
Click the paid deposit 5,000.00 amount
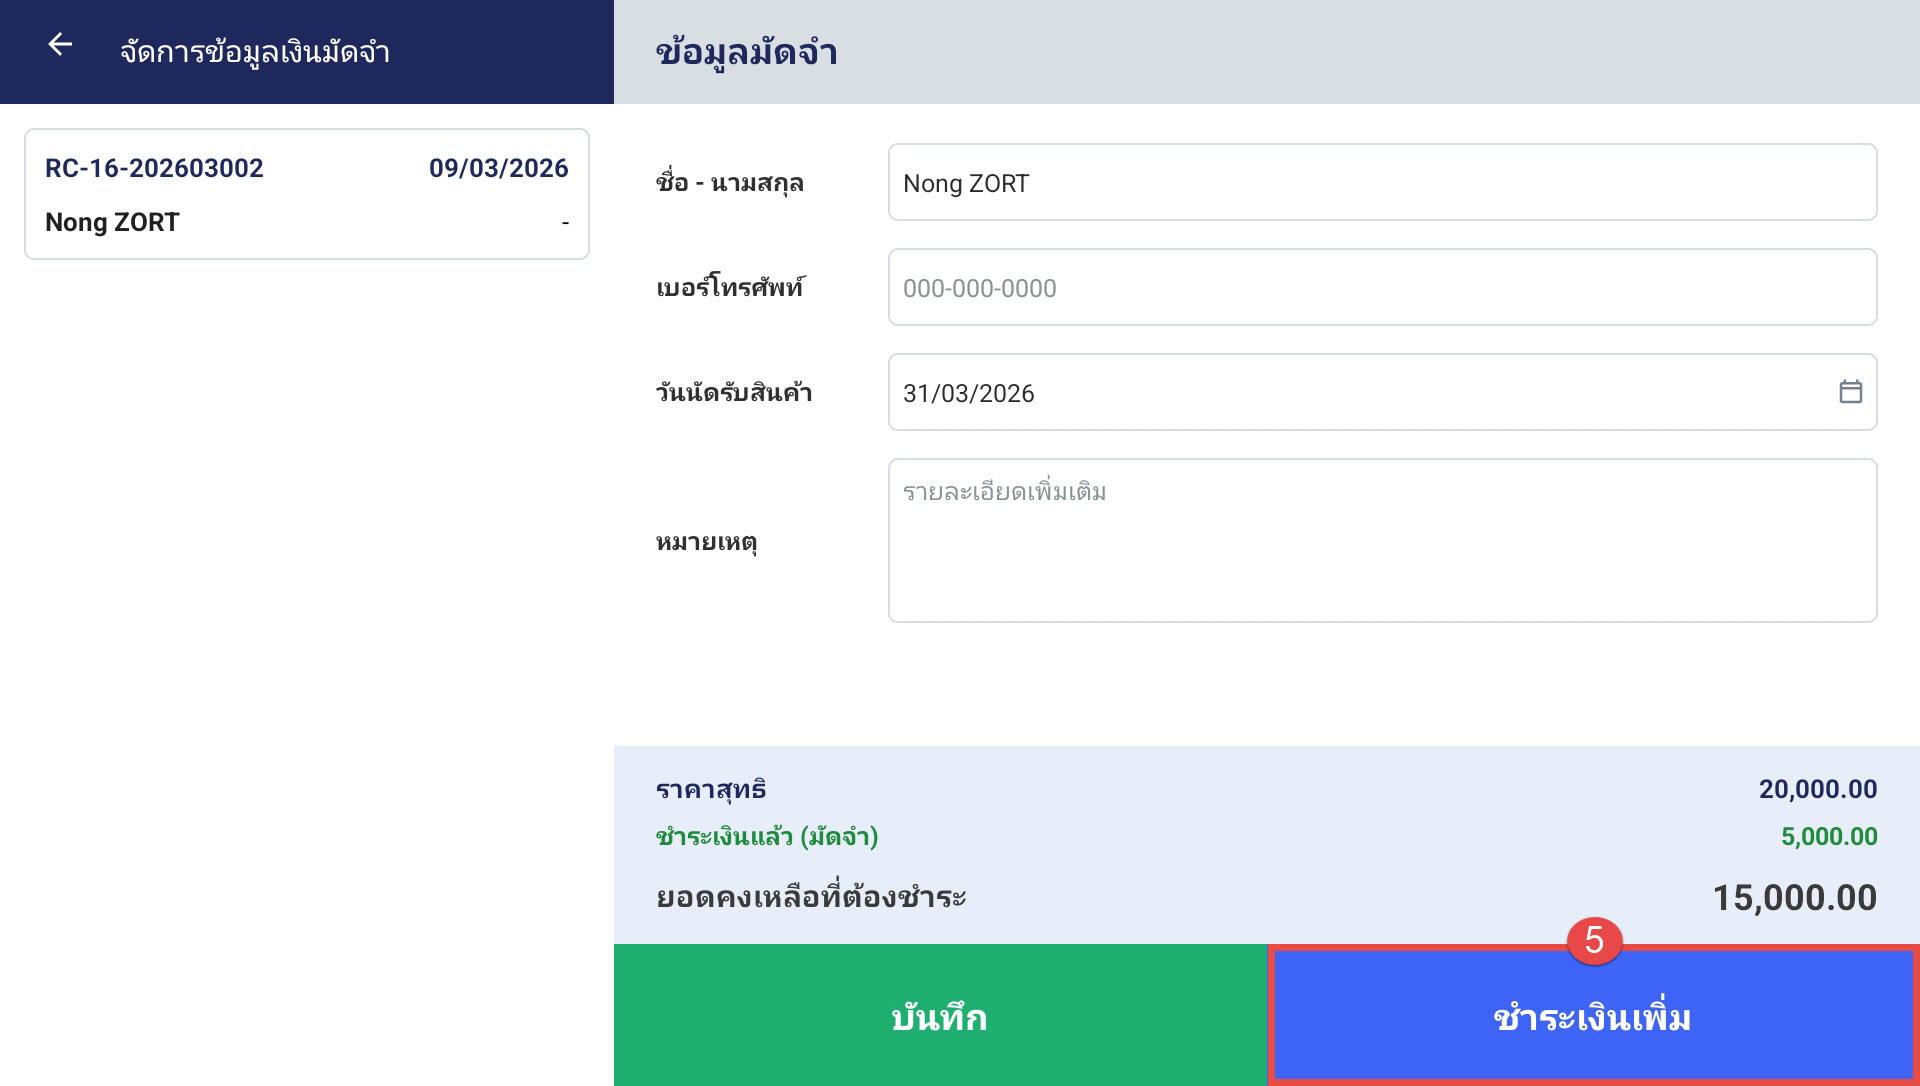(1828, 836)
